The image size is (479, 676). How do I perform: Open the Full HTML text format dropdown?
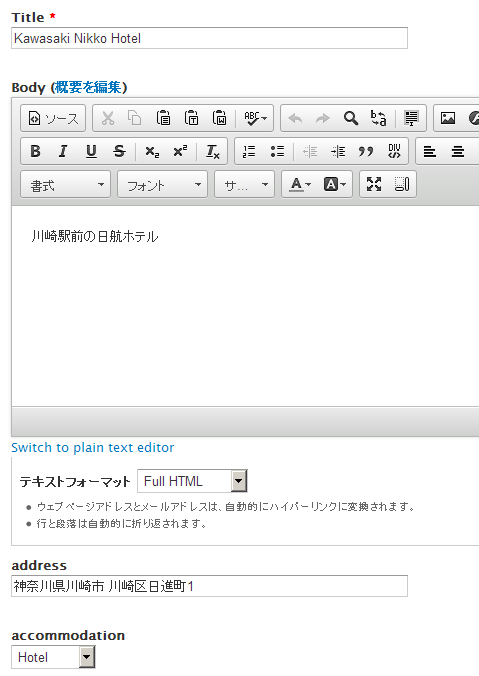192,481
